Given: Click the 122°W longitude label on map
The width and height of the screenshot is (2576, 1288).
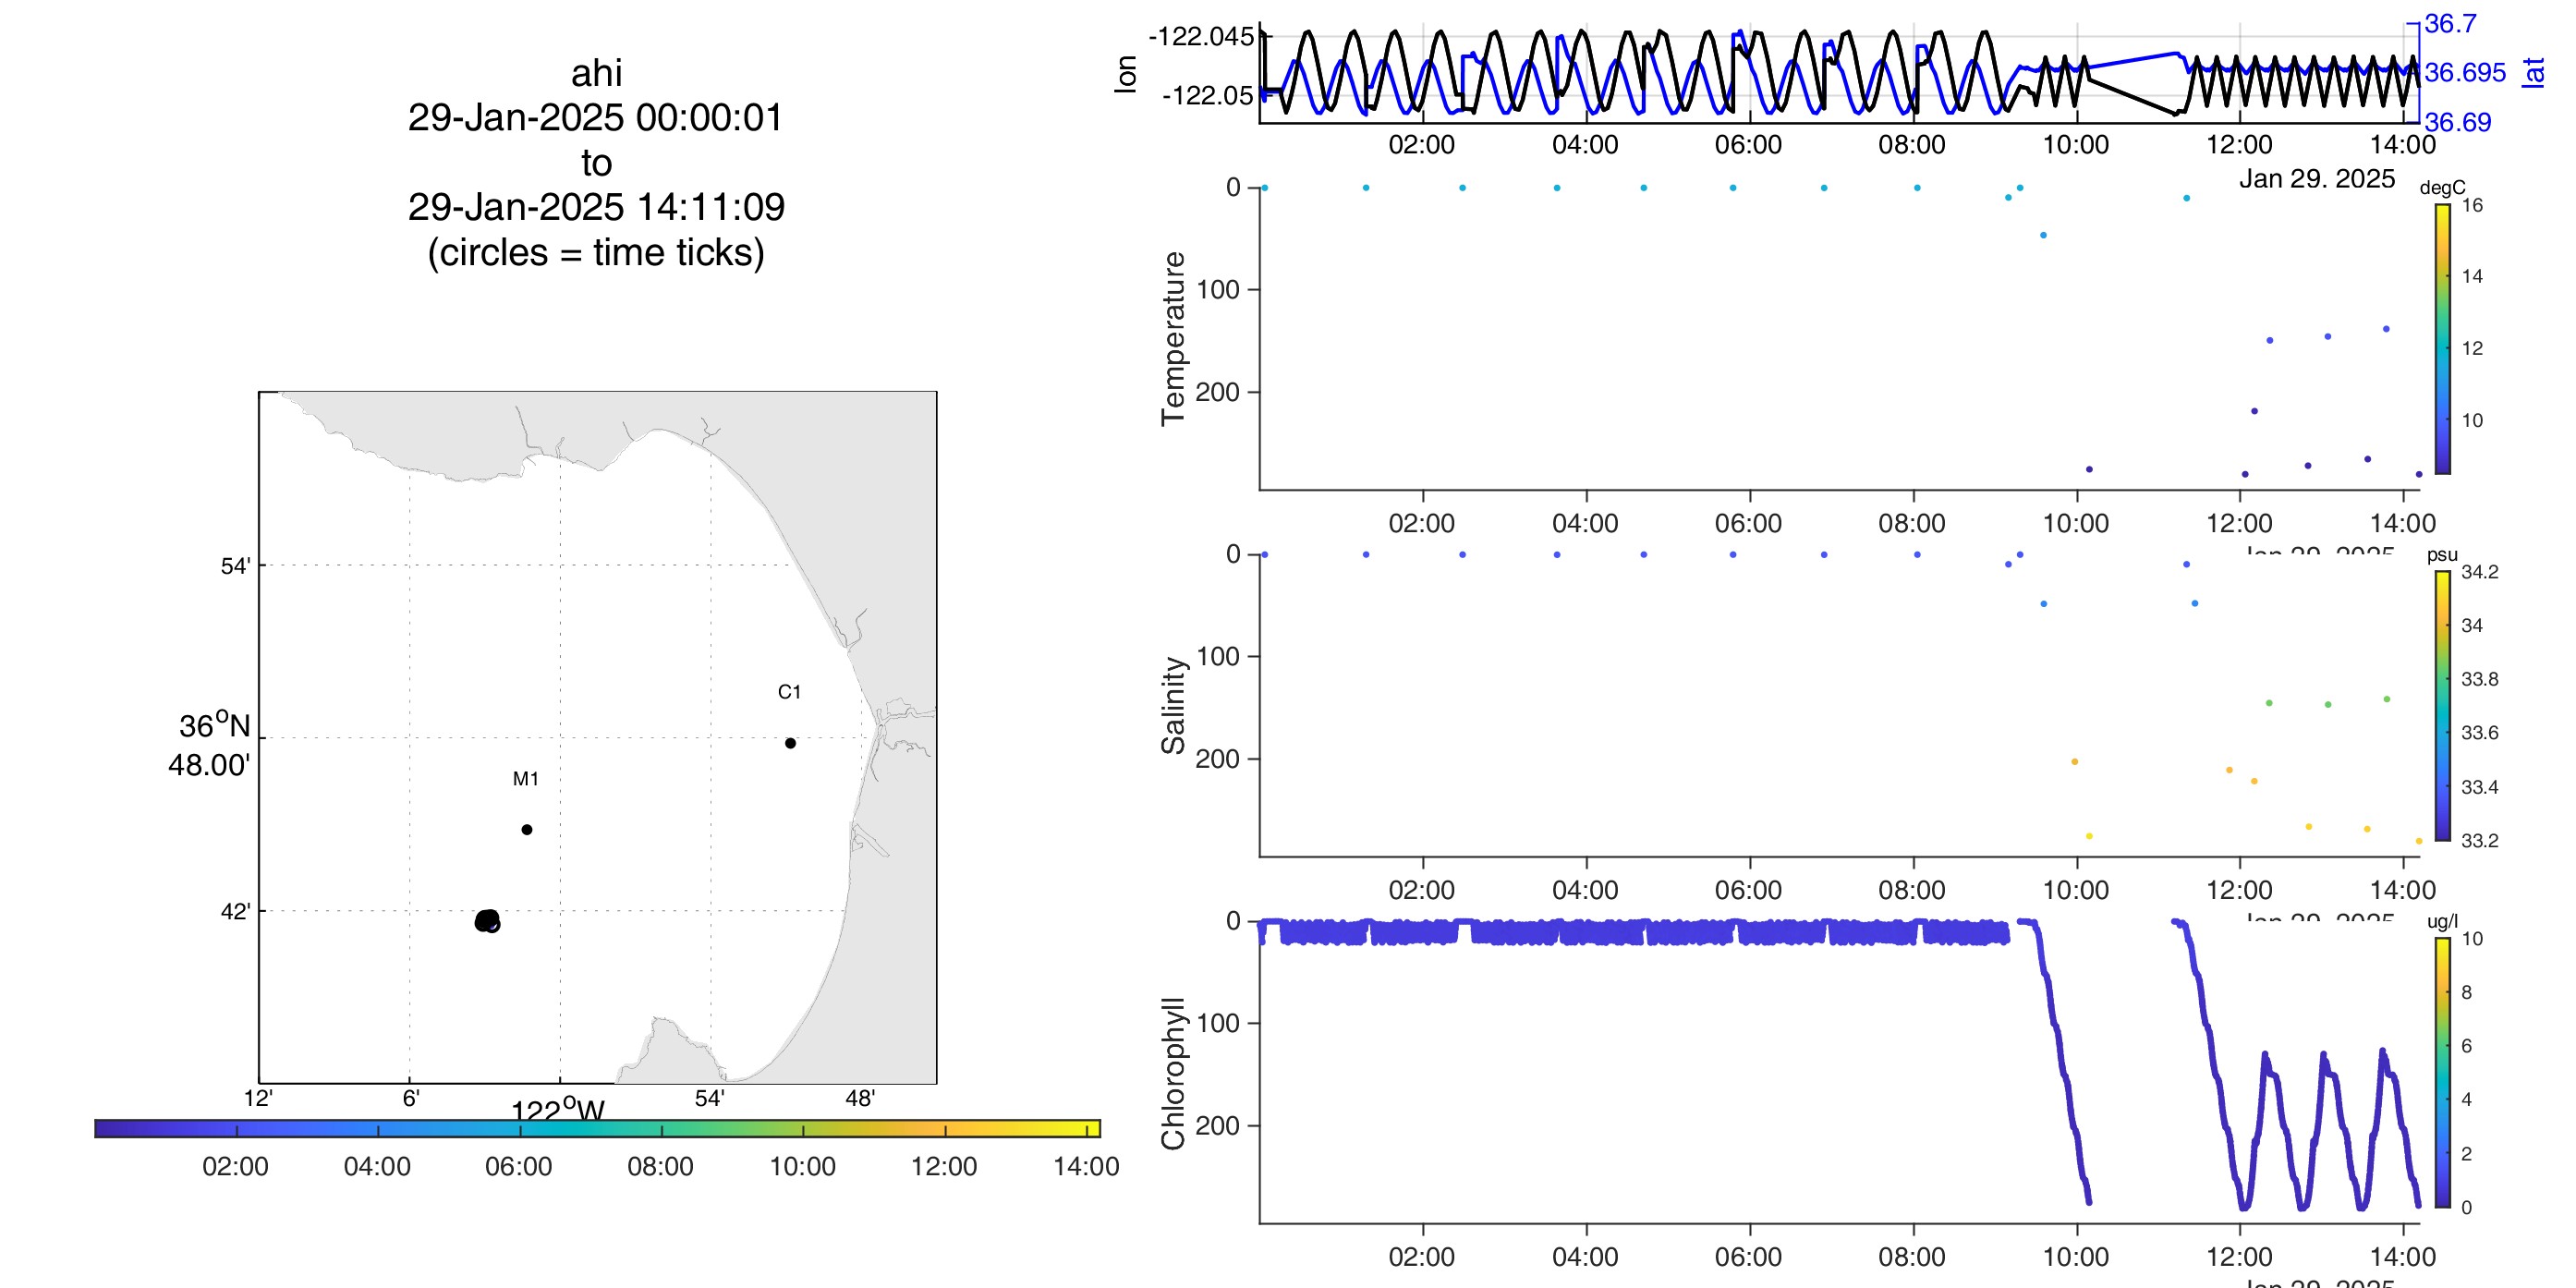Looking at the screenshot, I should tap(558, 1110).
